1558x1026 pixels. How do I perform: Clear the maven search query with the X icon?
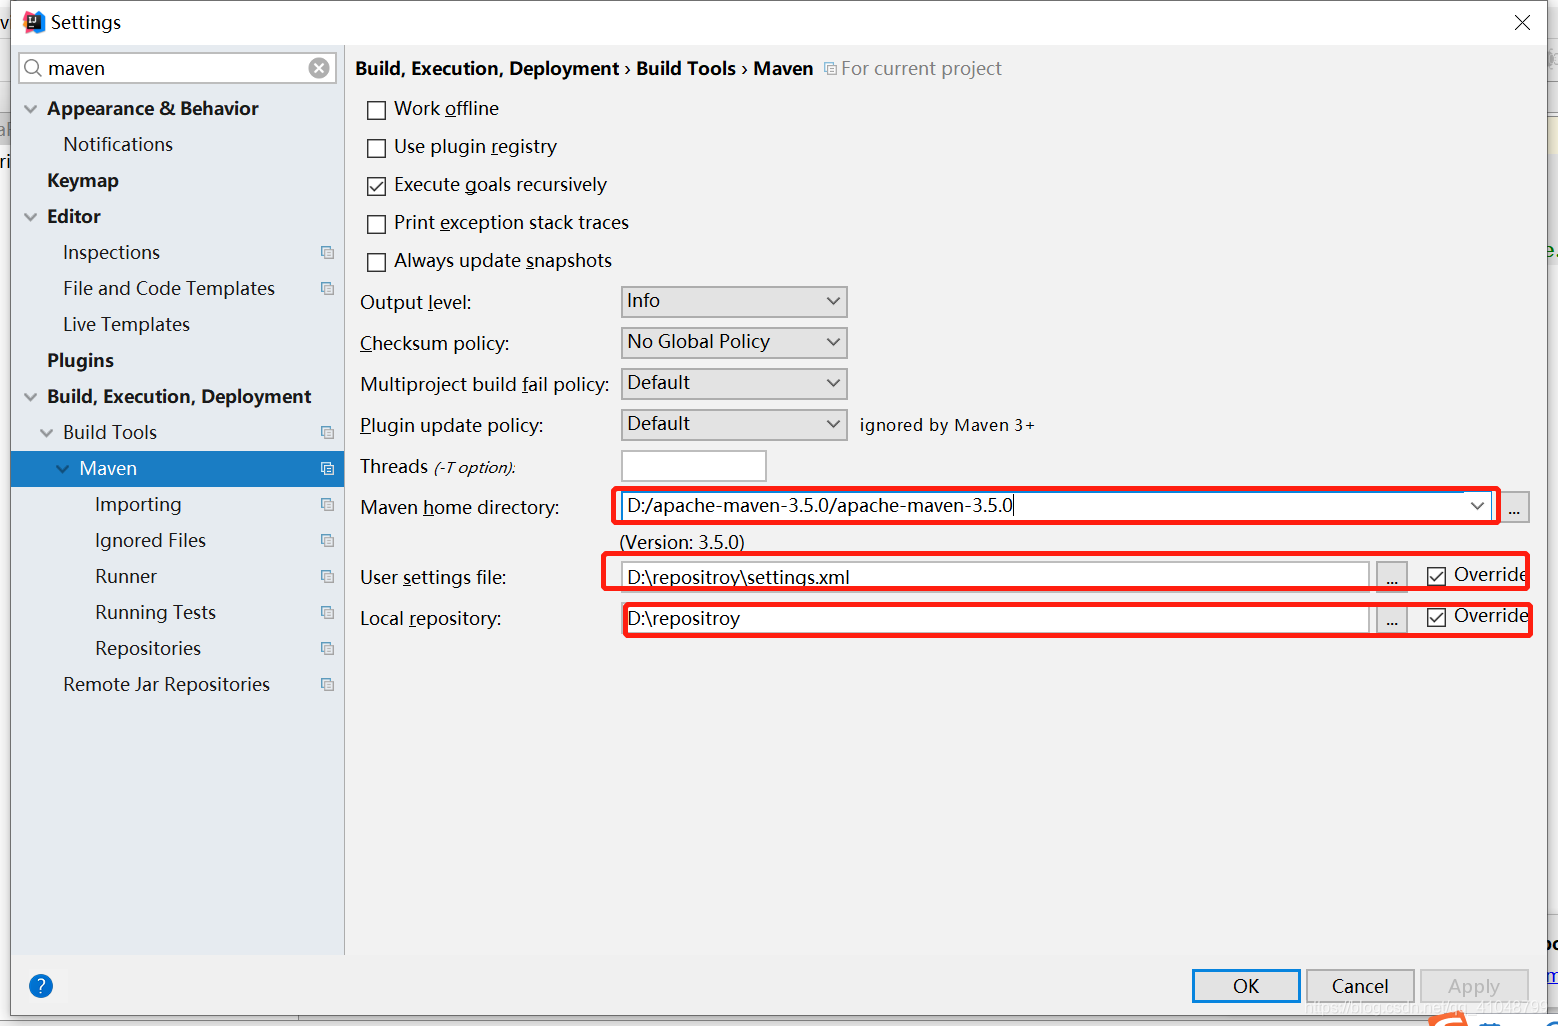point(319,67)
